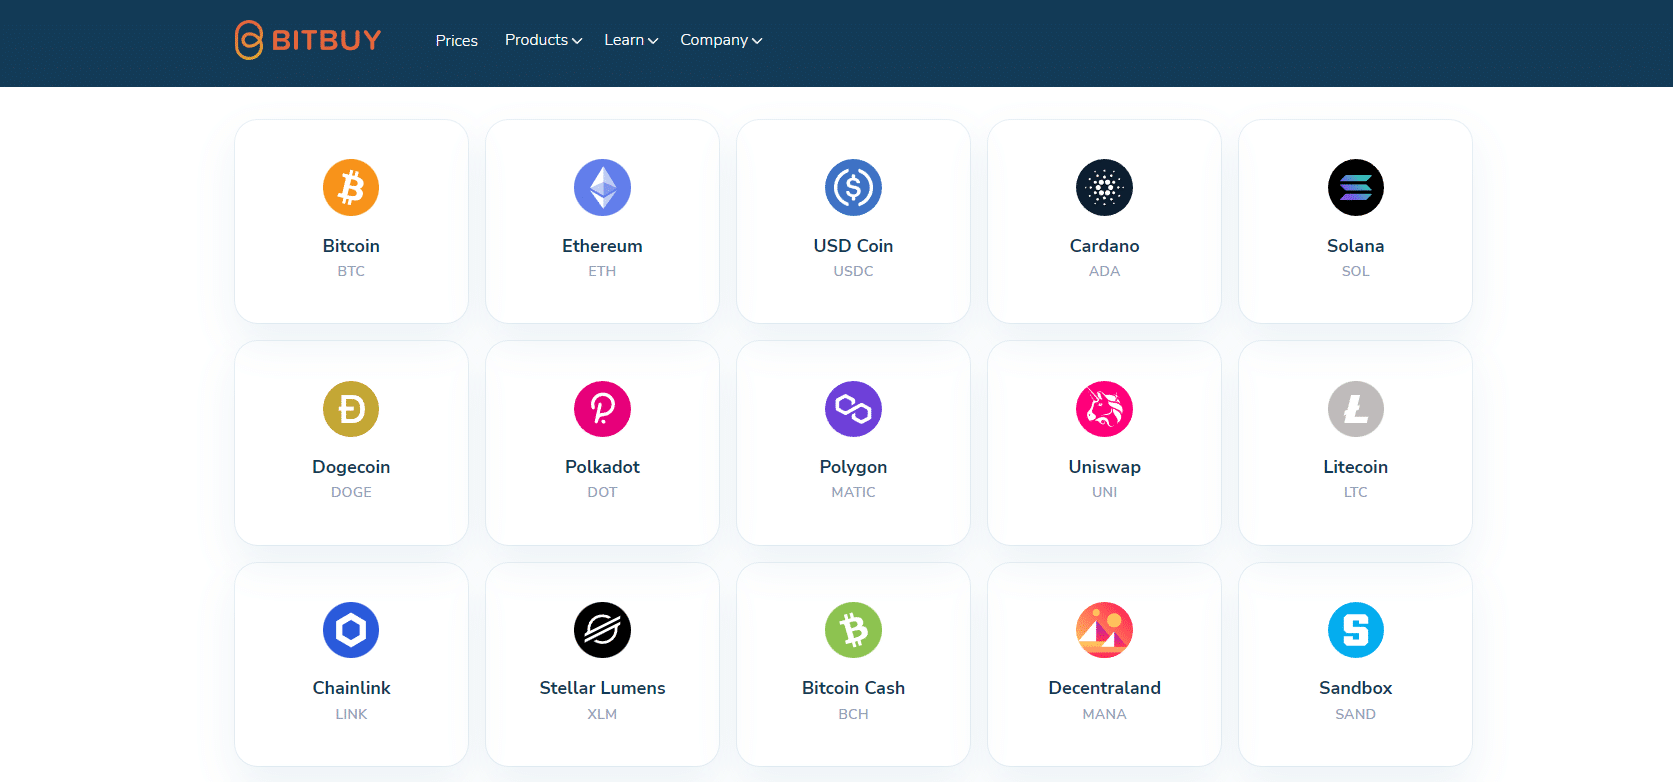This screenshot has width=1673, height=782.
Task: Click the BTC ticker label
Action: tap(351, 271)
